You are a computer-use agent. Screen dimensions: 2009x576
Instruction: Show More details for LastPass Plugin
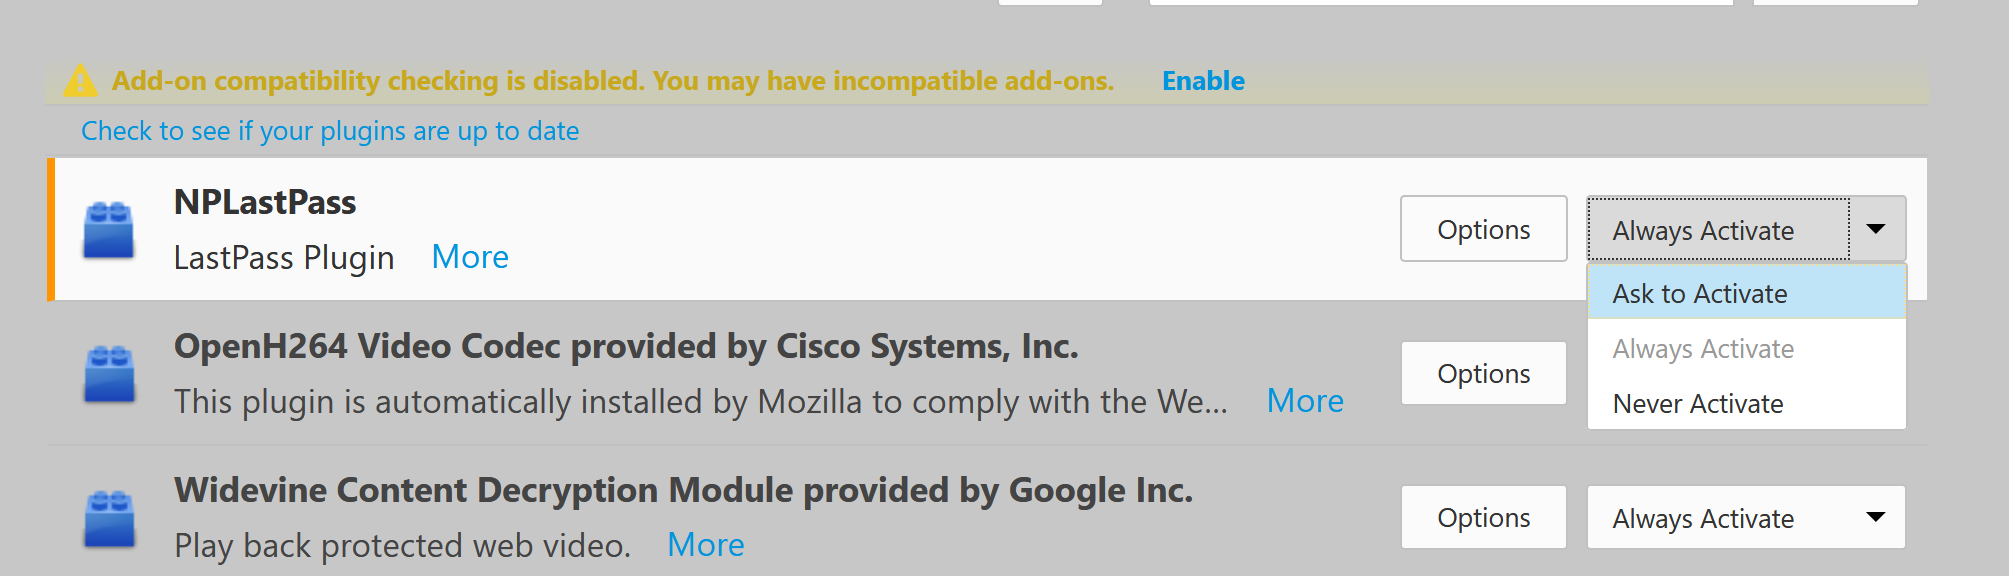(x=470, y=257)
